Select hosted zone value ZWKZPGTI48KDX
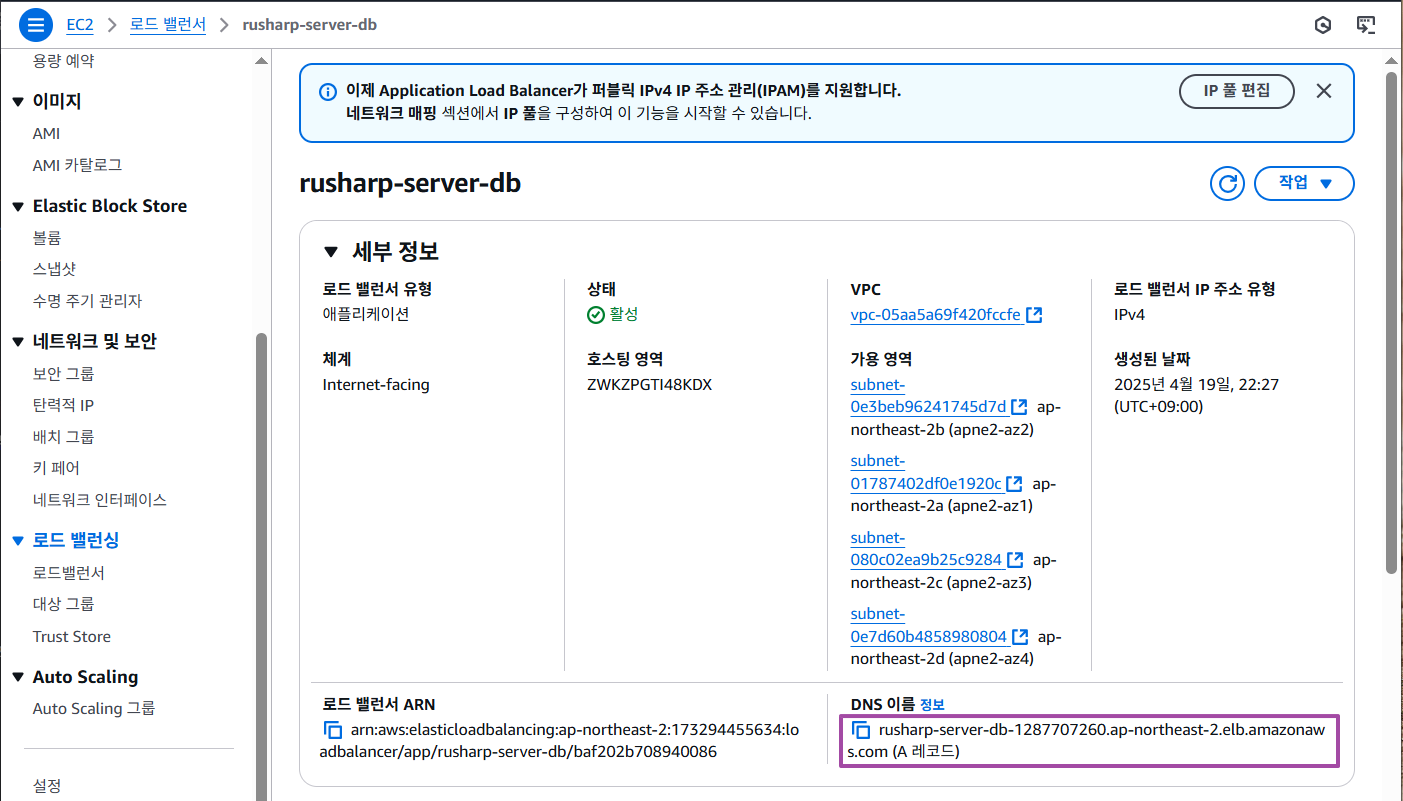 point(650,385)
